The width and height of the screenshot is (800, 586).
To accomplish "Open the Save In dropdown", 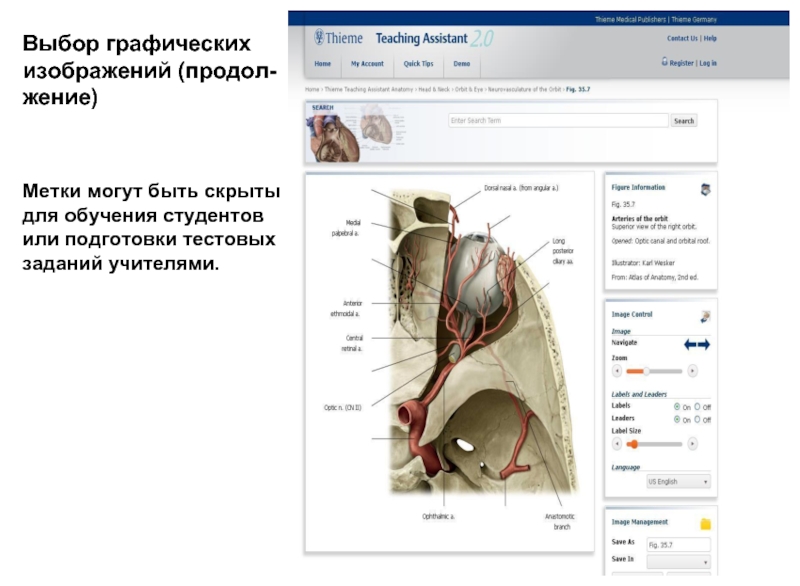I will [x=678, y=562].
